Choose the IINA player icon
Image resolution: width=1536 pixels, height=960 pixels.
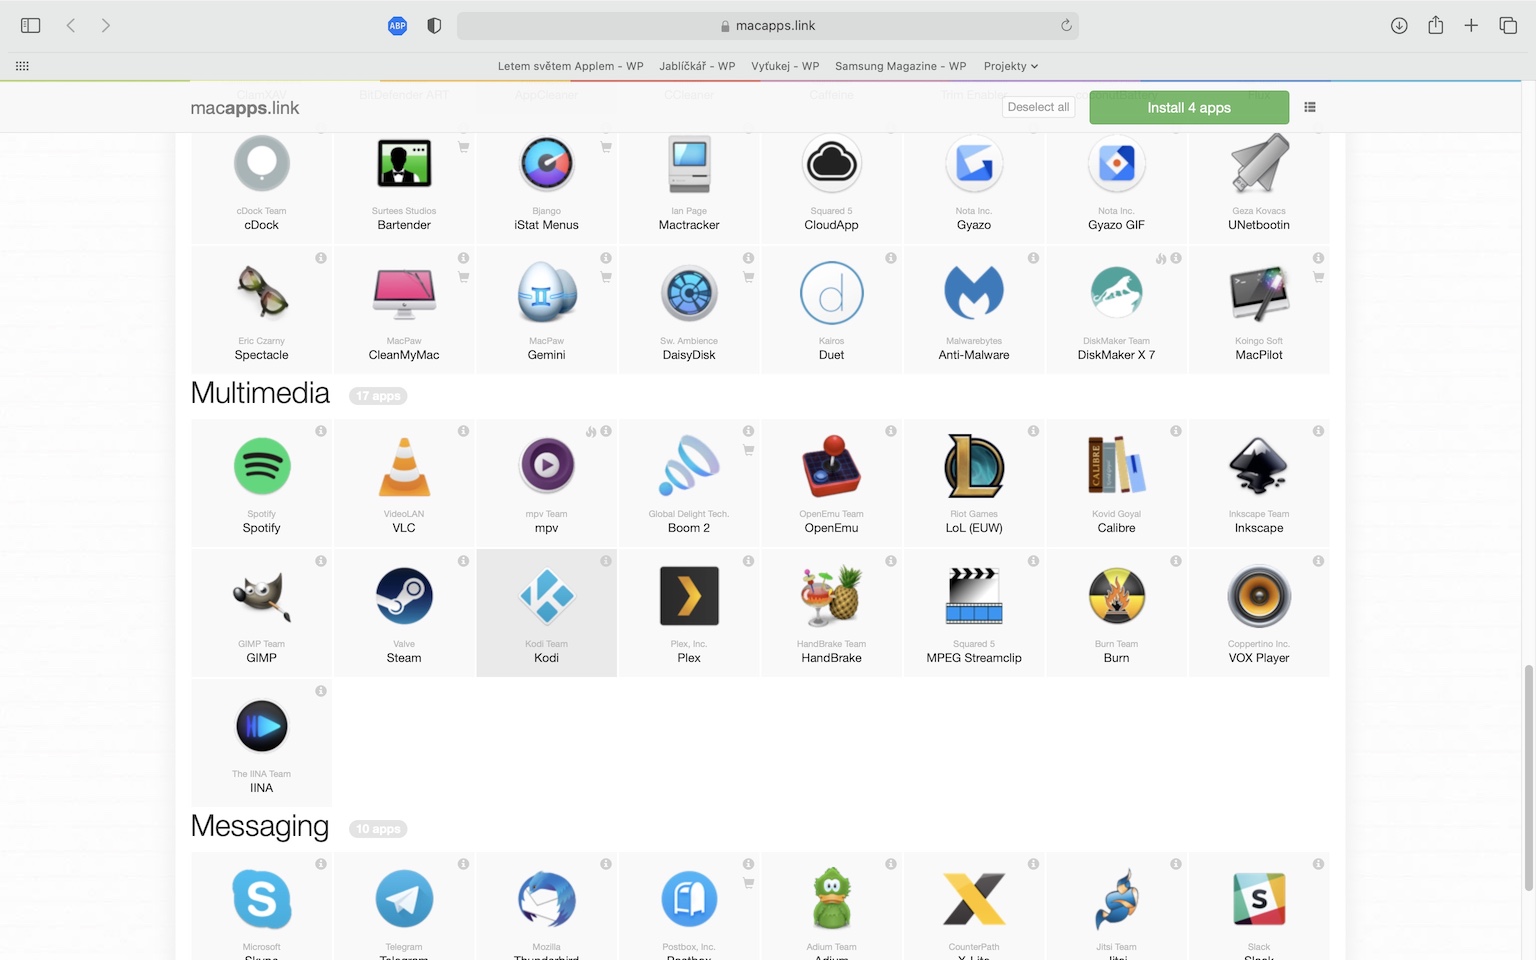[x=262, y=726]
